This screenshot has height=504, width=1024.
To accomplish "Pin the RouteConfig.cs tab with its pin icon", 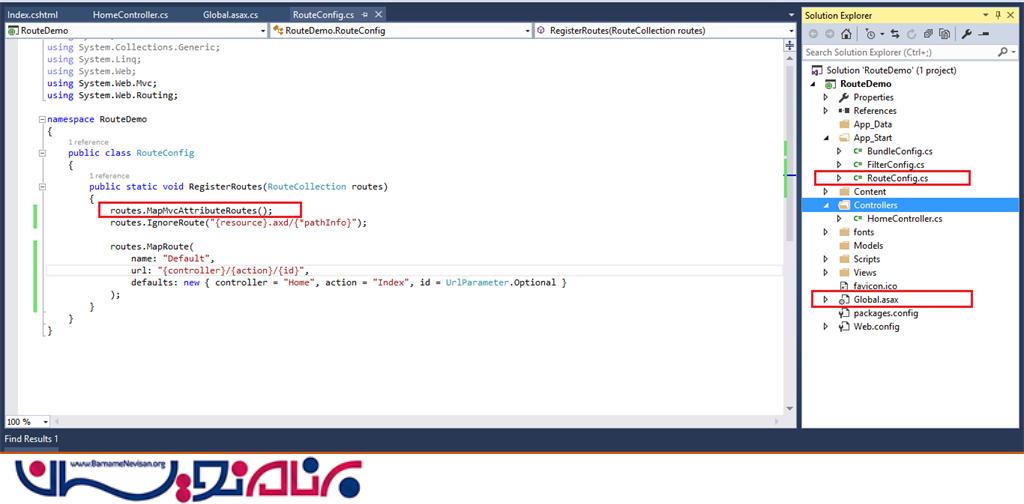I will tap(365, 14).
